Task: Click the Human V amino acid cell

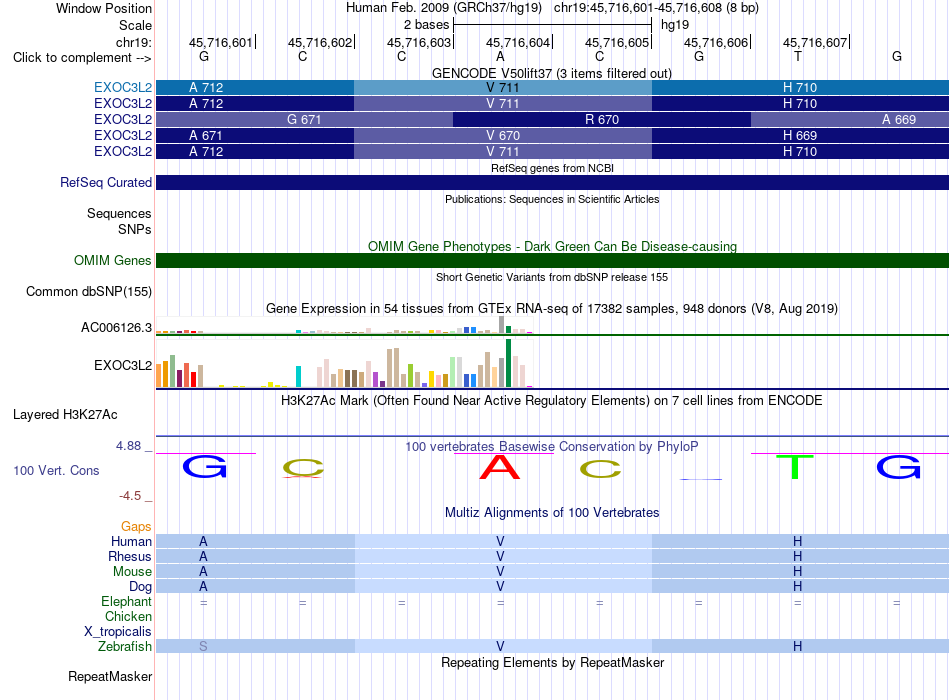Action: click(x=500, y=542)
